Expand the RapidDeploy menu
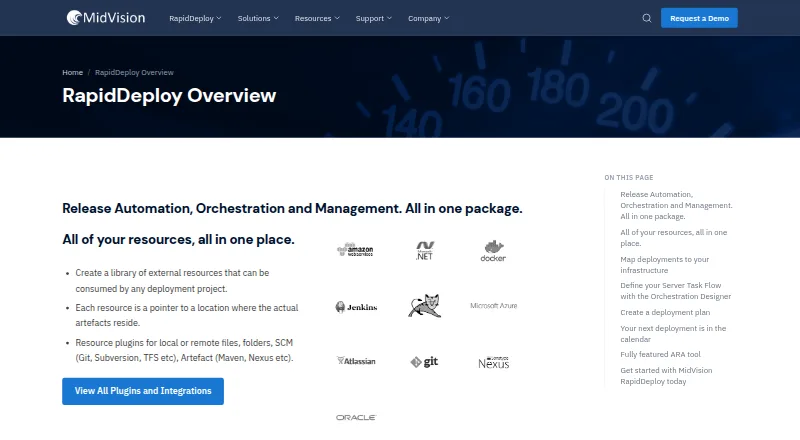 pyautogui.click(x=195, y=18)
